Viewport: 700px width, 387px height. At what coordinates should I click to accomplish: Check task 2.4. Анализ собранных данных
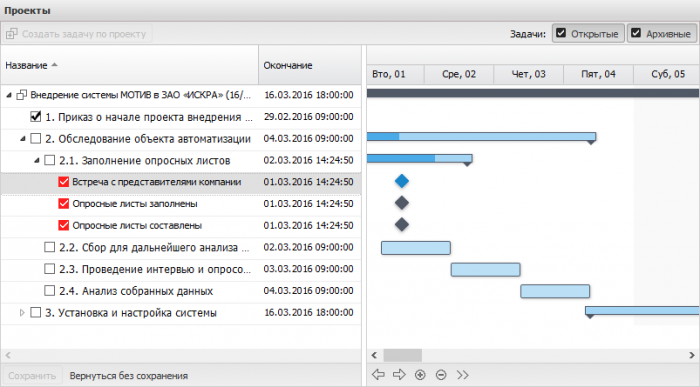[50, 291]
